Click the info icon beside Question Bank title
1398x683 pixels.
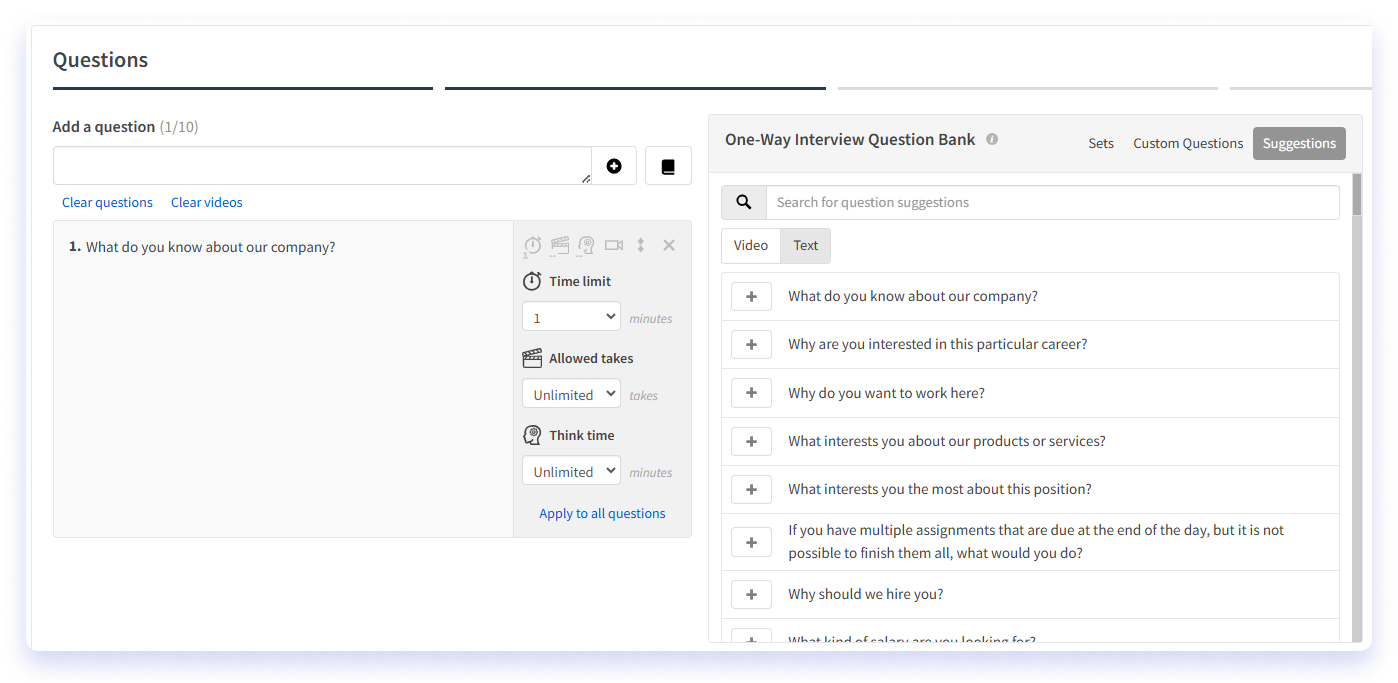point(992,139)
